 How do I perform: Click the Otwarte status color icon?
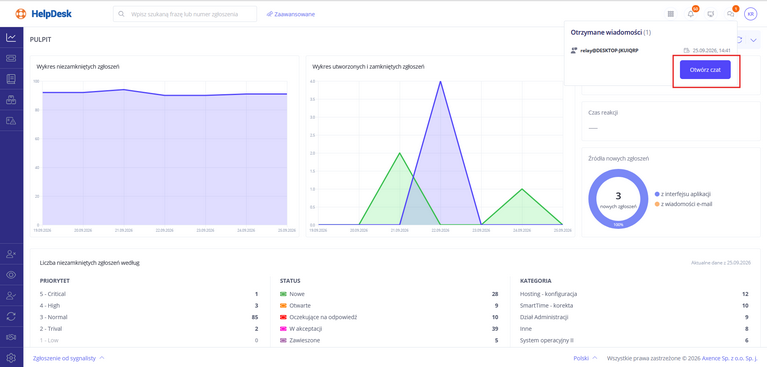pyautogui.click(x=283, y=305)
